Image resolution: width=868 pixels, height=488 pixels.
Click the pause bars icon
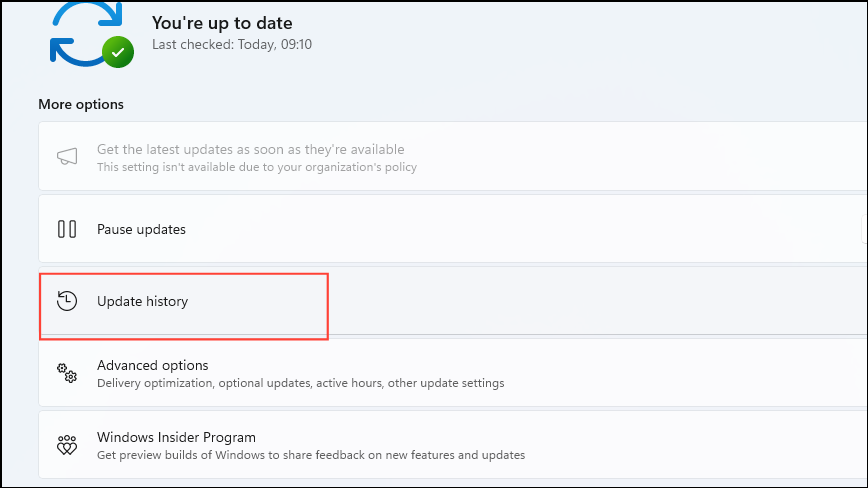pyautogui.click(x=67, y=229)
